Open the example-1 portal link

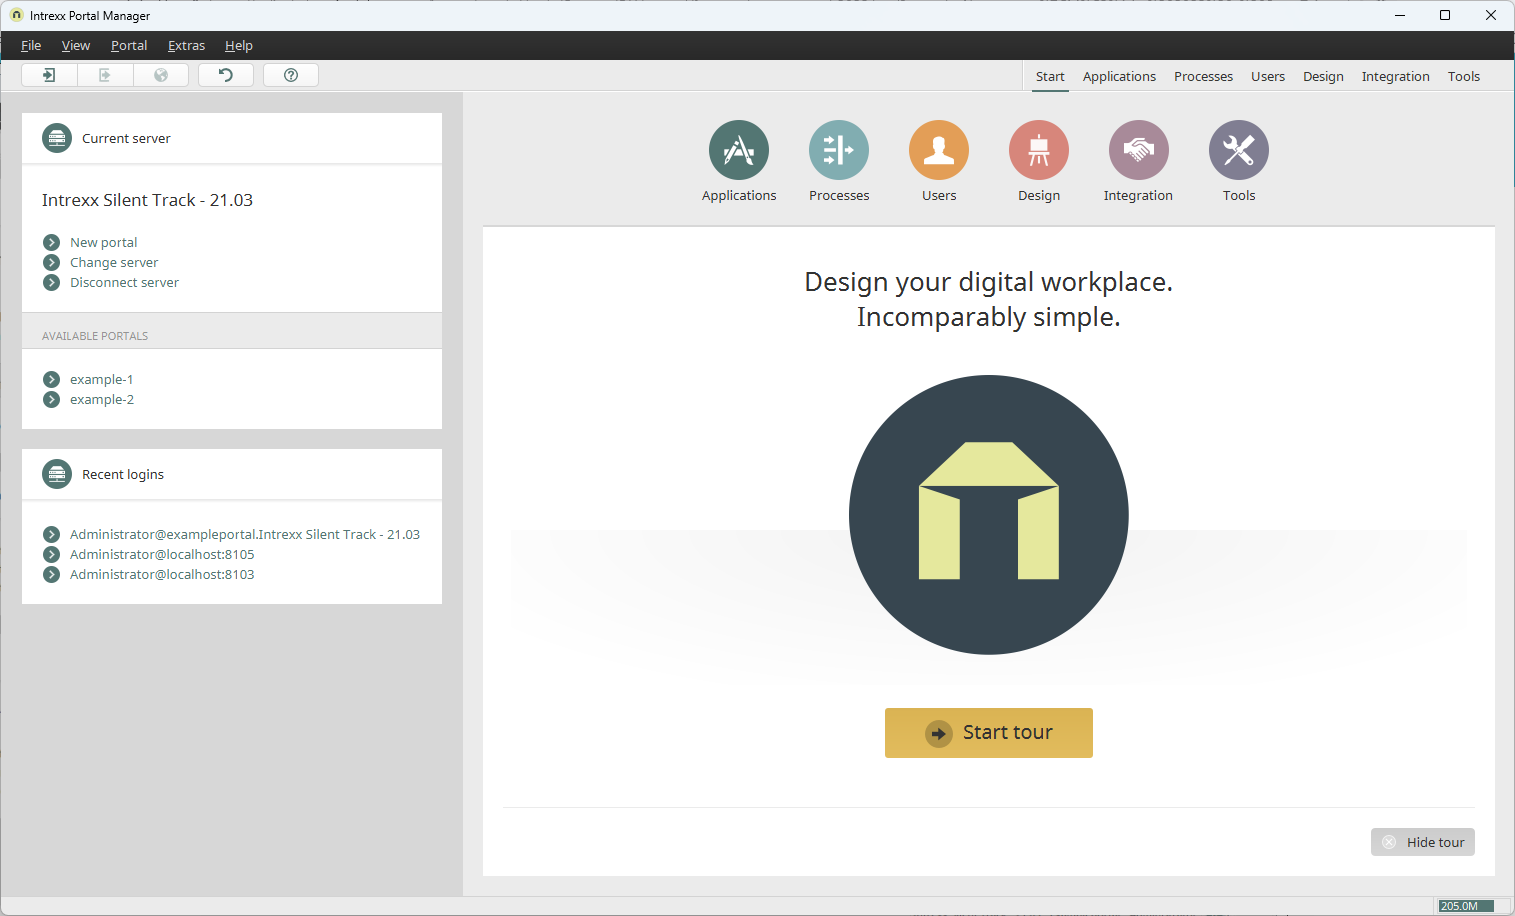click(102, 379)
